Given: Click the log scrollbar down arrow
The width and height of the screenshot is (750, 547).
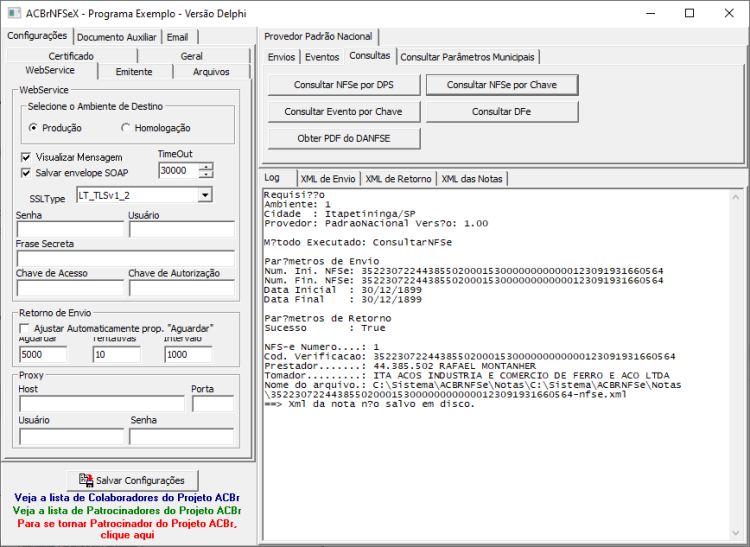Looking at the screenshot, I should click(736, 534).
